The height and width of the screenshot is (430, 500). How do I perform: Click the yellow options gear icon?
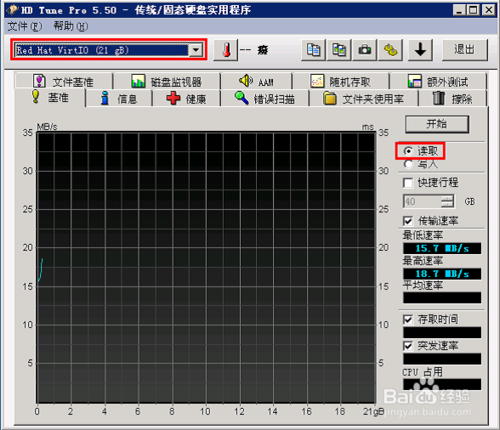390,50
